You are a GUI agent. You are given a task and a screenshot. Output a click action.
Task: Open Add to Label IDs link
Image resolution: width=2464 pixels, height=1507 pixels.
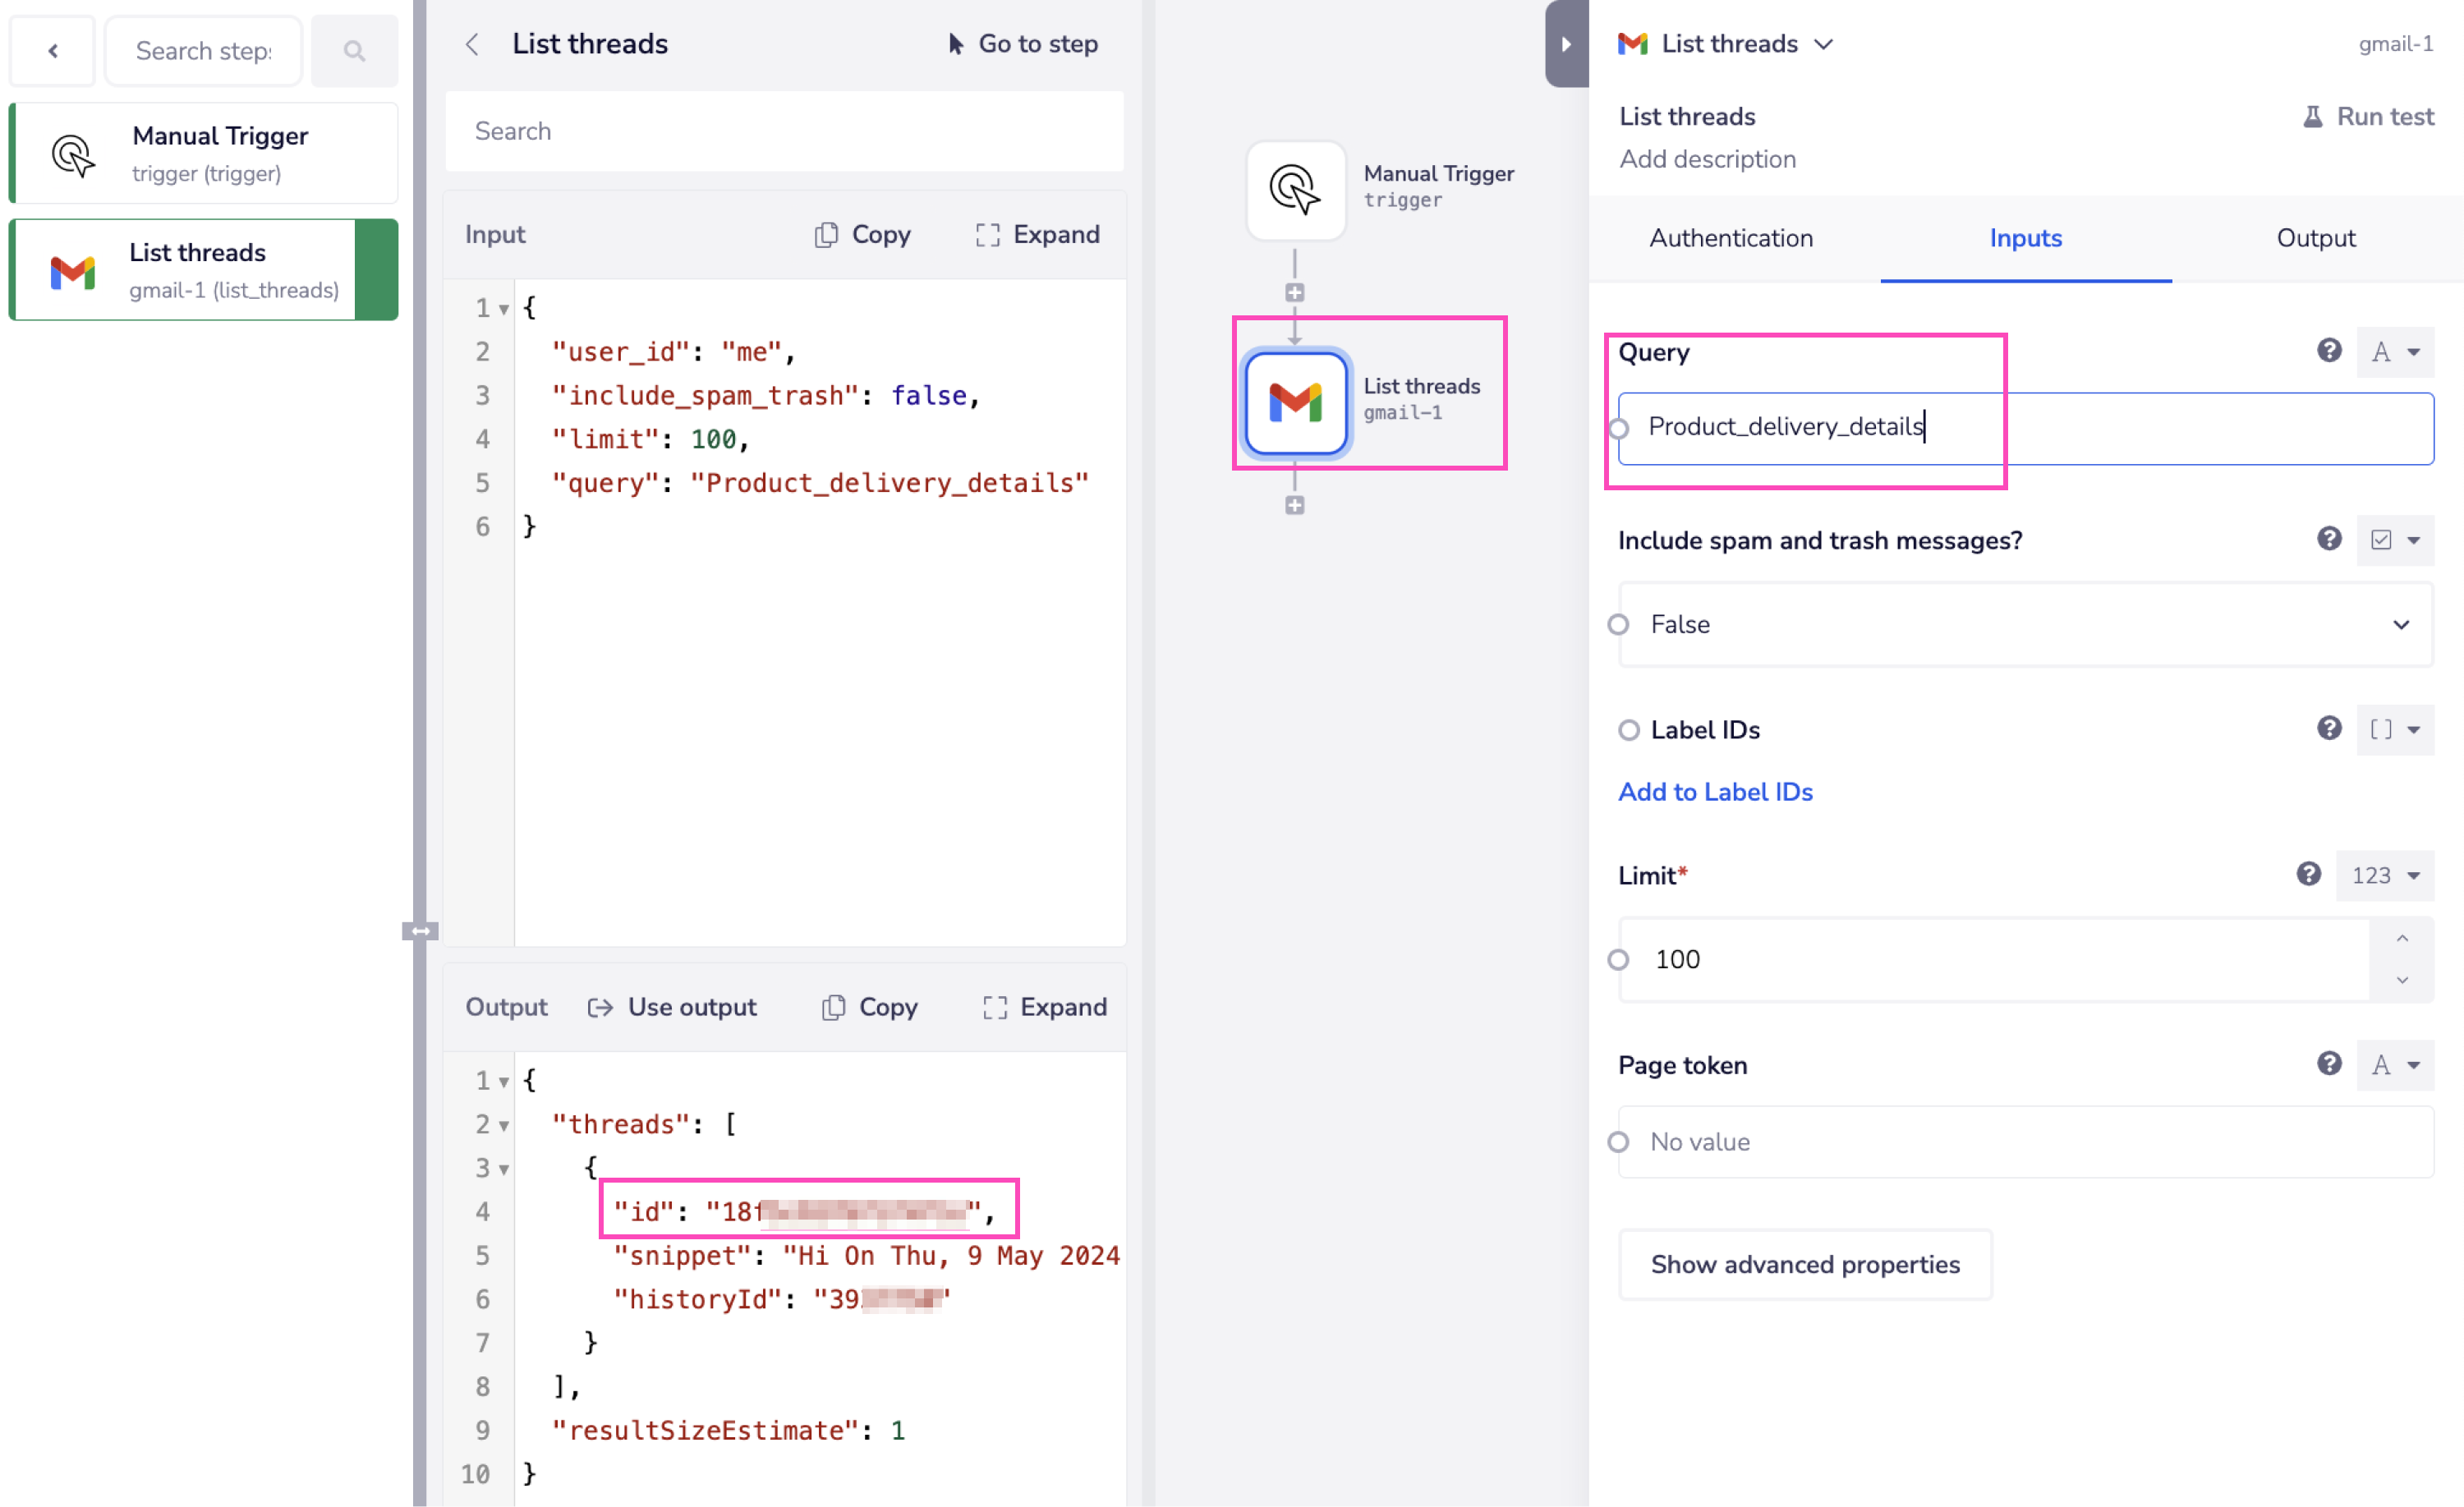pyautogui.click(x=1714, y=791)
